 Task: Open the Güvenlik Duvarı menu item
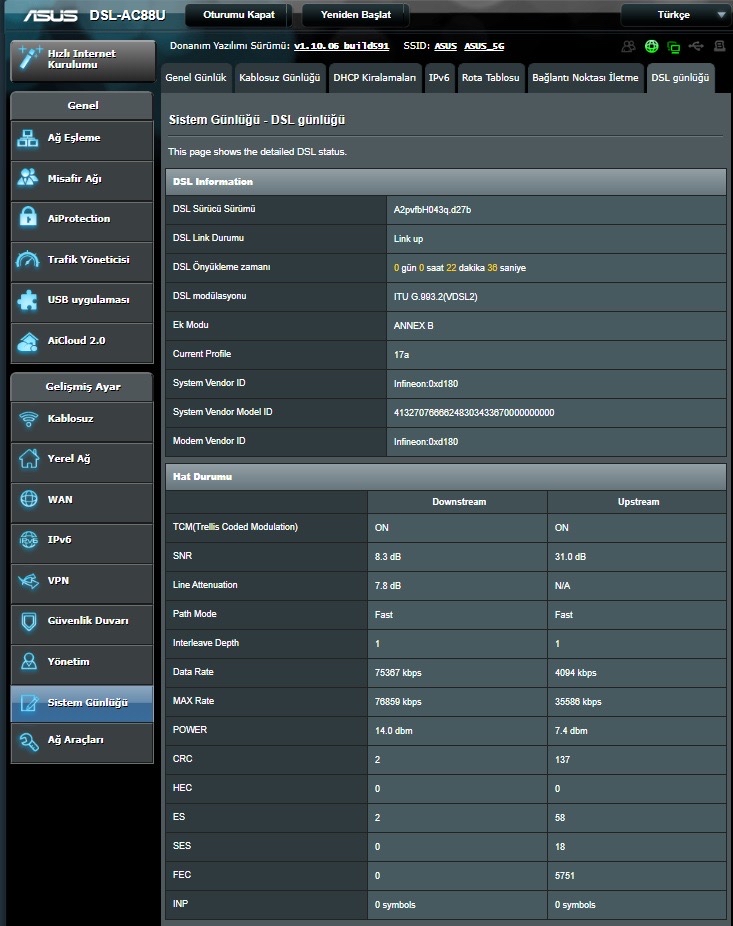coord(82,624)
